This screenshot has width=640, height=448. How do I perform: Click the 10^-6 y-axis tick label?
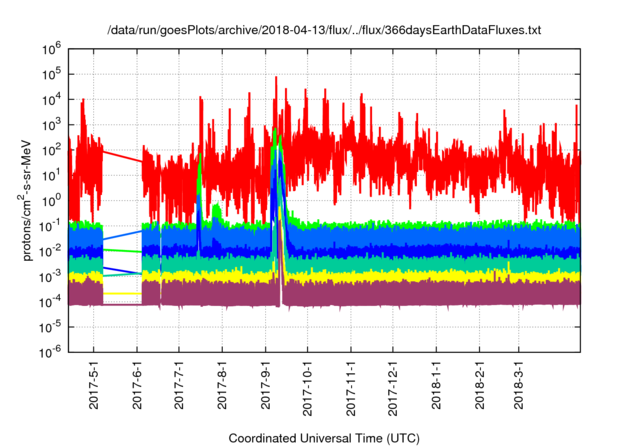point(51,352)
